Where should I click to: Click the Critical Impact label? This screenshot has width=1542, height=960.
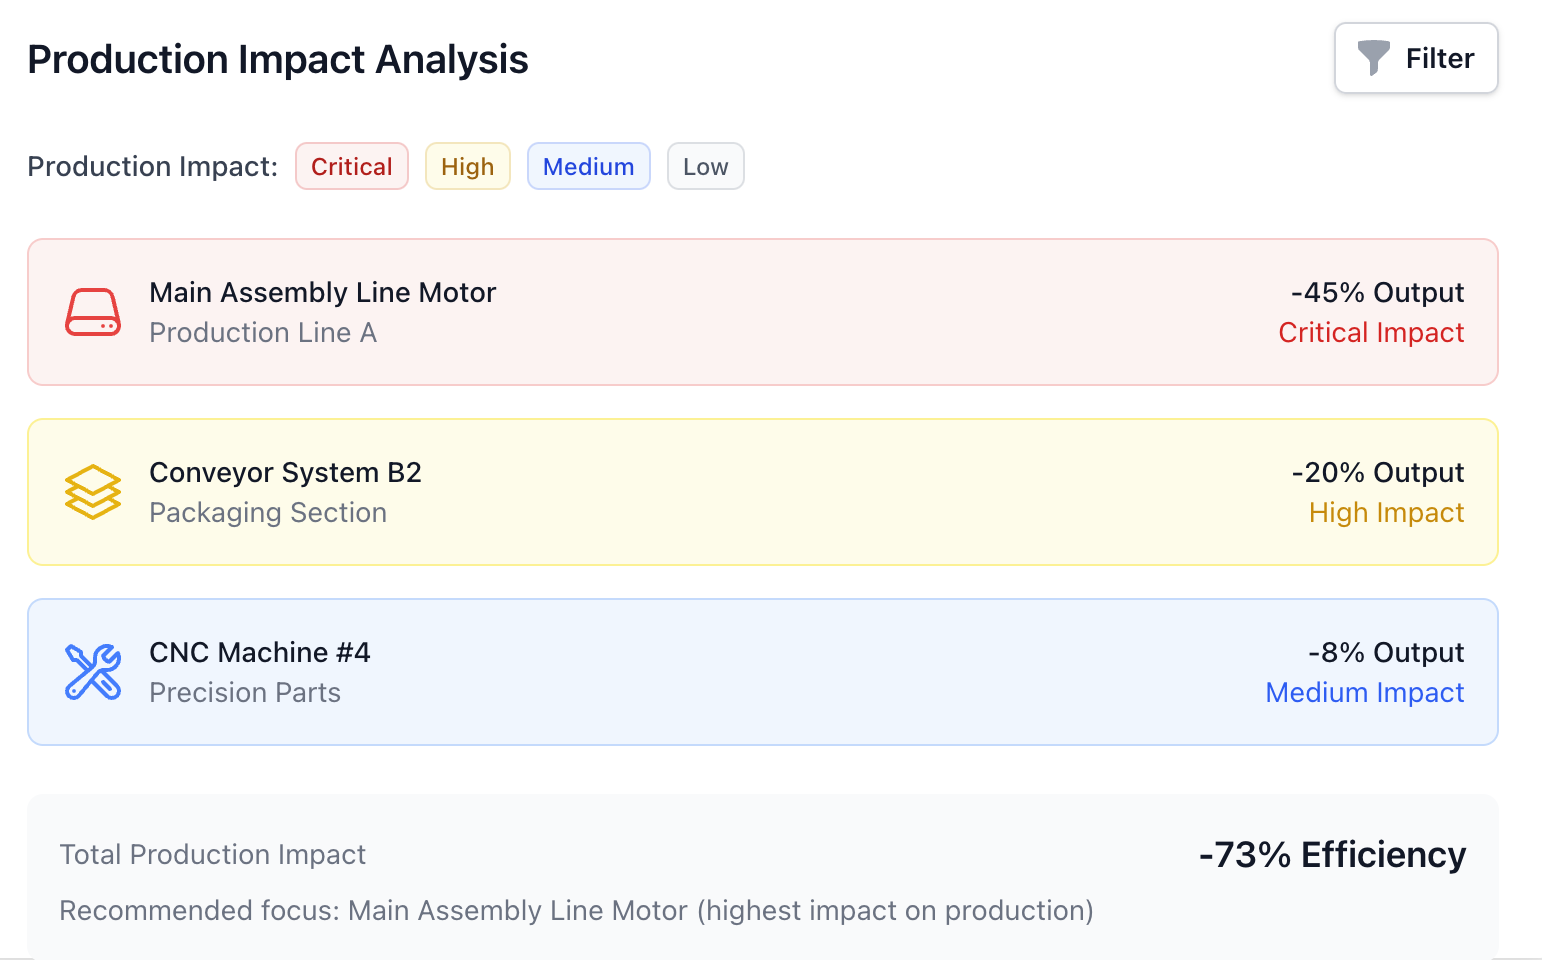click(1372, 332)
